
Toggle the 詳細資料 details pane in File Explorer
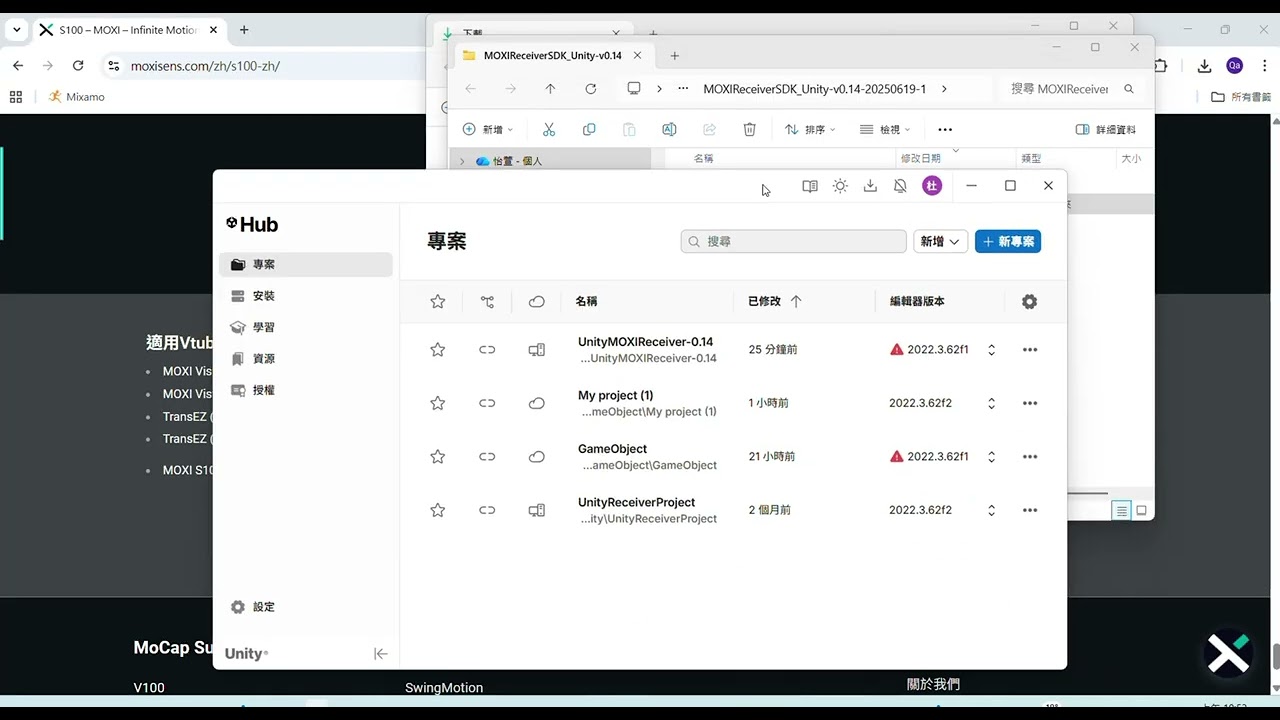coord(1105,130)
